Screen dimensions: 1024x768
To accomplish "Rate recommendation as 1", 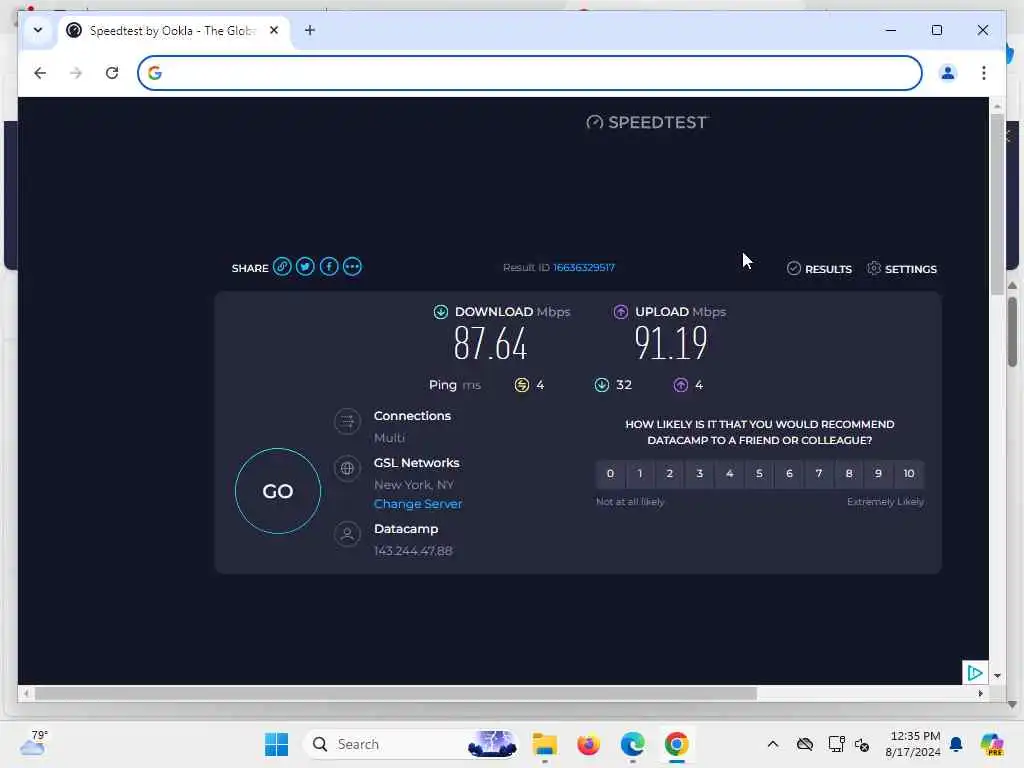I will coord(640,473).
